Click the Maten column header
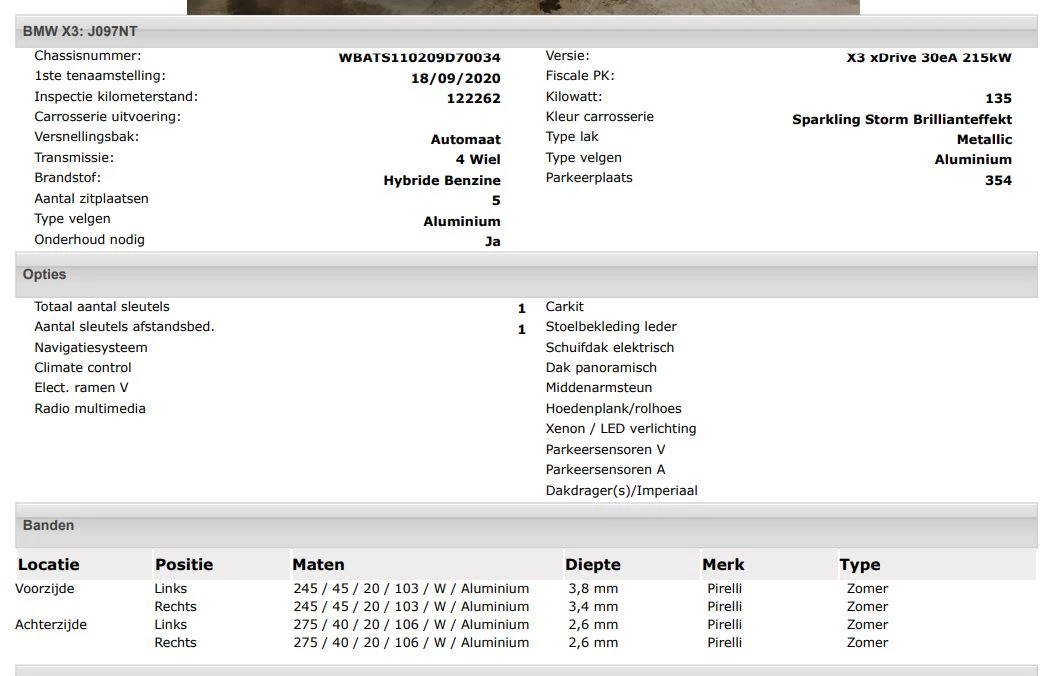The width and height of the screenshot is (1048, 676). (318, 565)
